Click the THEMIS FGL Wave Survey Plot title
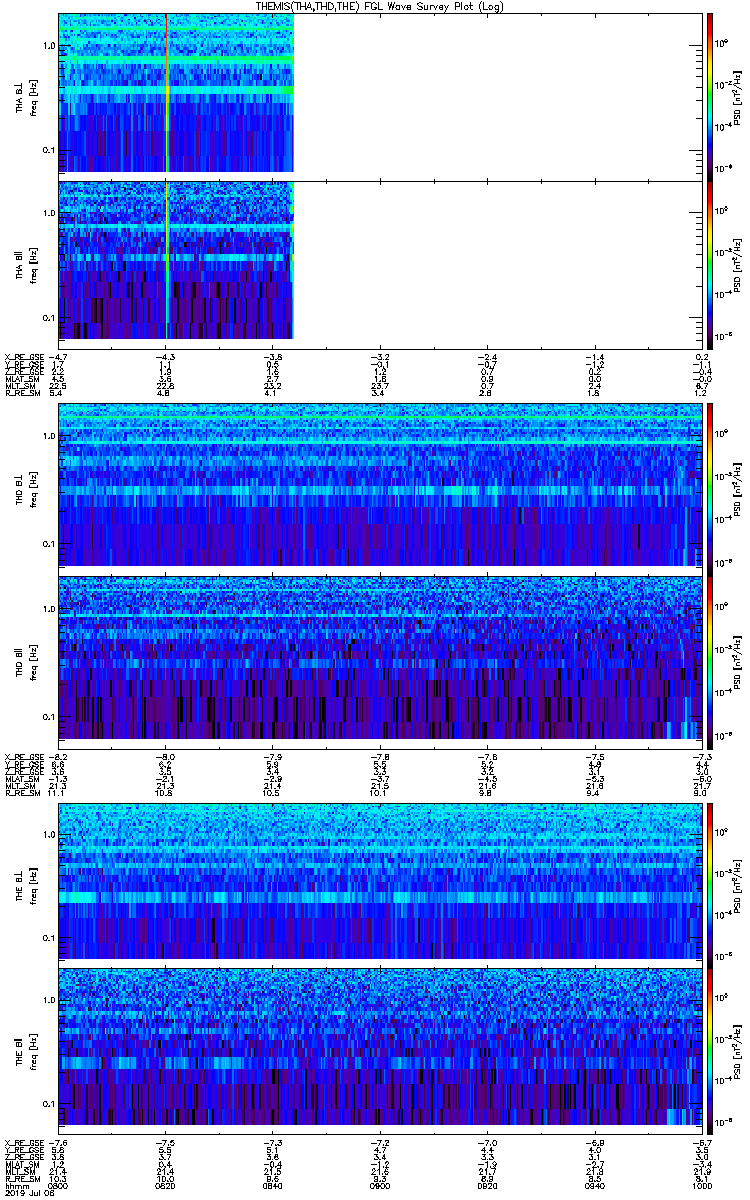Viewport: 750px width, 1200px height. 380,6
